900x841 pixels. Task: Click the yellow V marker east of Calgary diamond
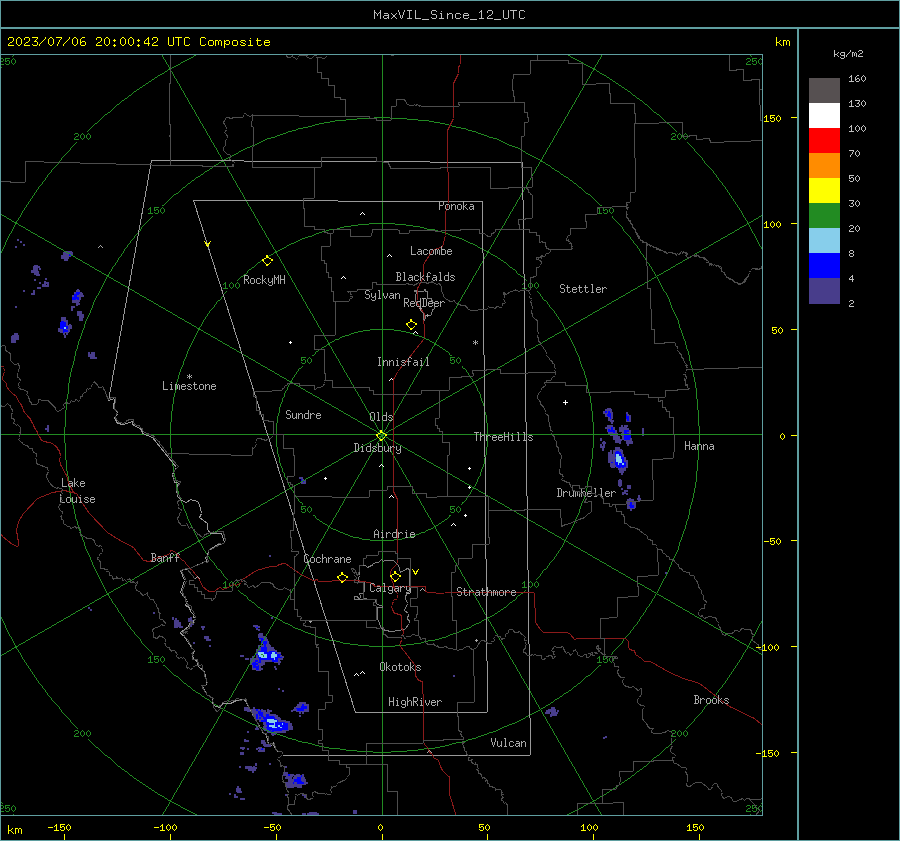click(416, 572)
